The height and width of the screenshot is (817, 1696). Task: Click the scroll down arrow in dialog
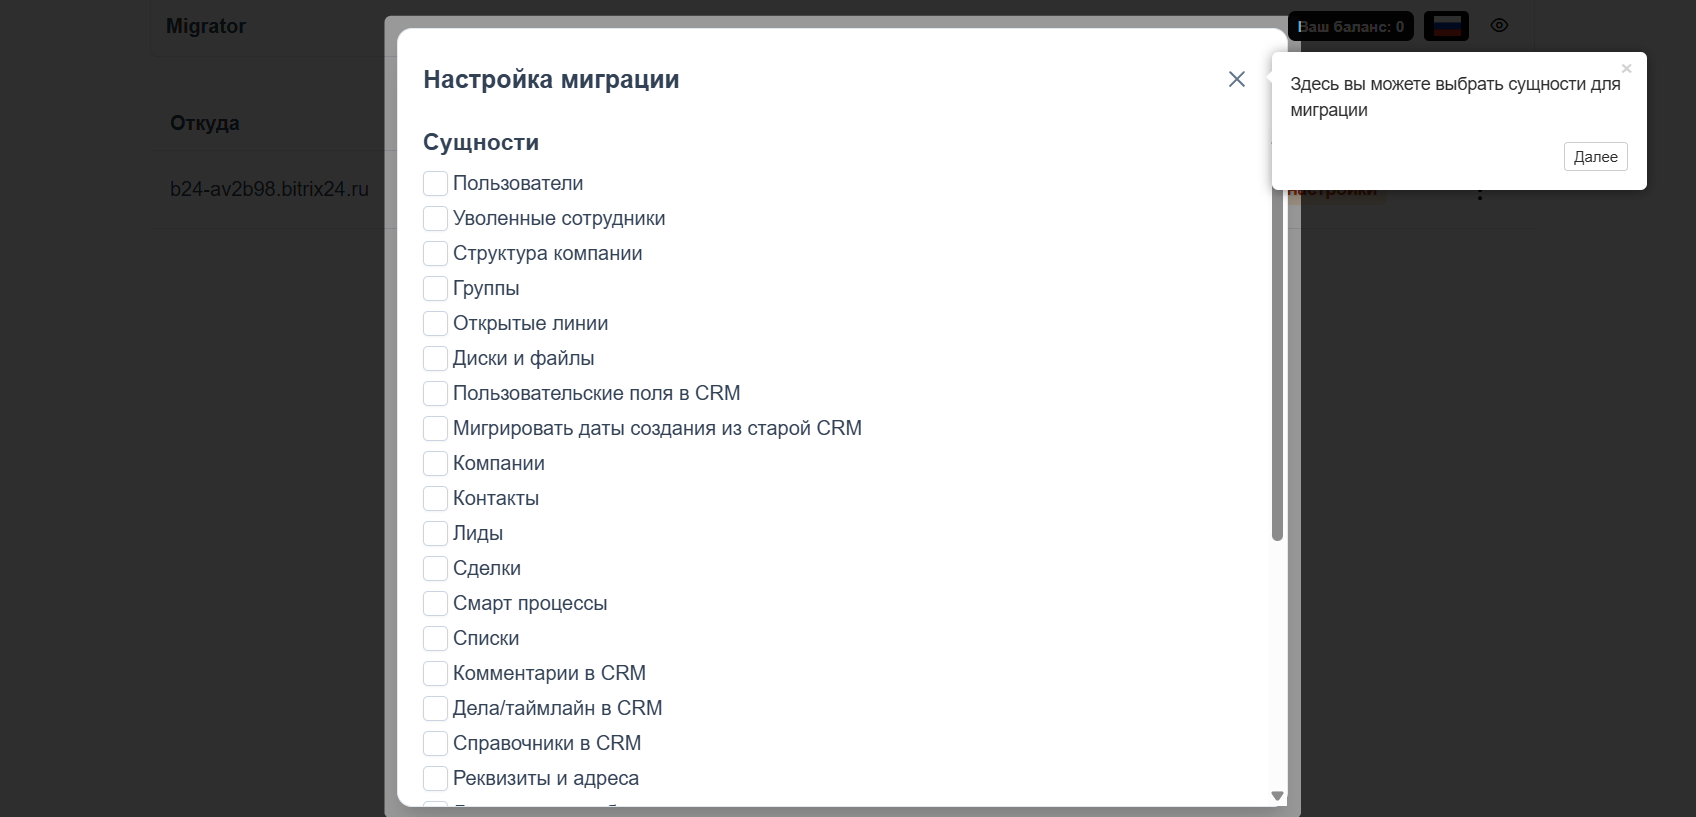(1277, 796)
